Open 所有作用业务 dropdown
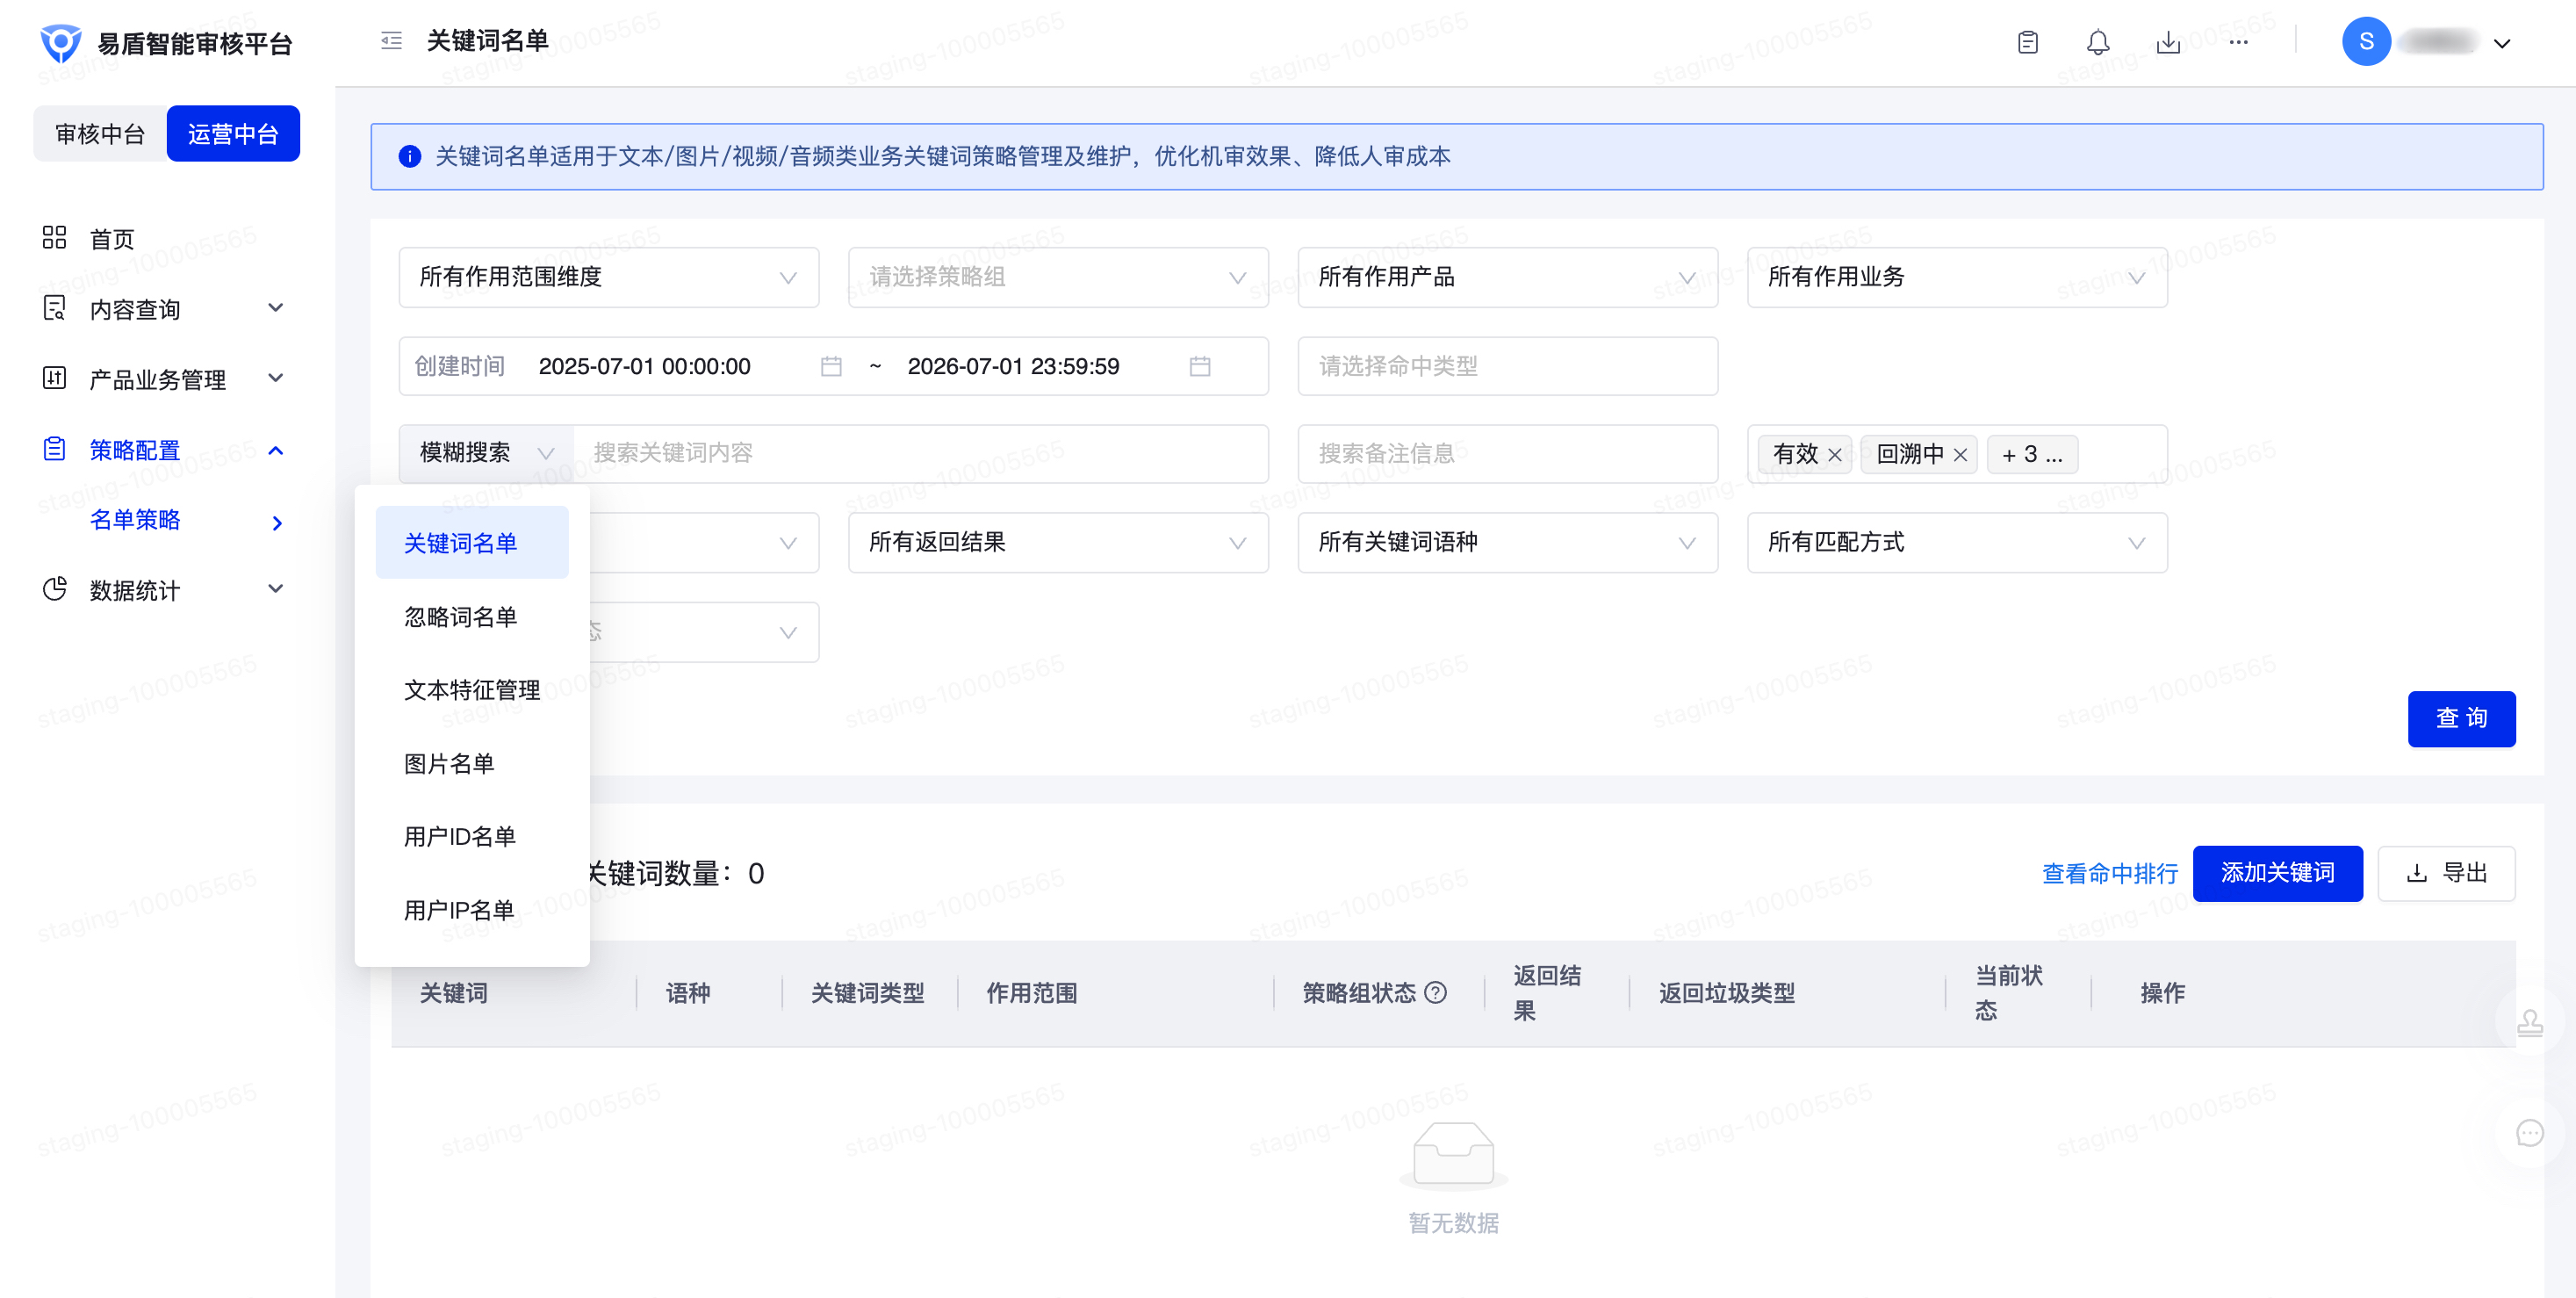The height and width of the screenshot is (1298, 2576). coord(1957,277)
